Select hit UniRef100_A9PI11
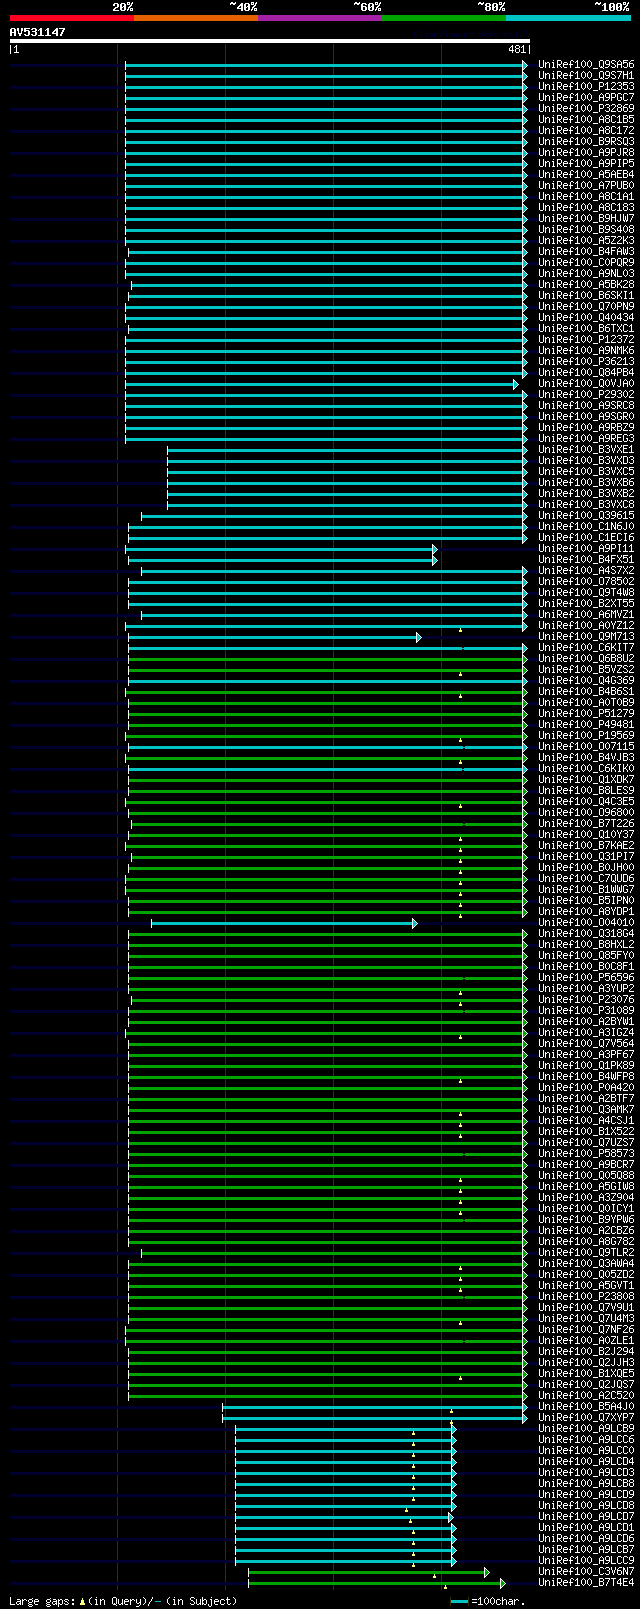This screenshot has width=640, height=1609. tap(586, 548)
